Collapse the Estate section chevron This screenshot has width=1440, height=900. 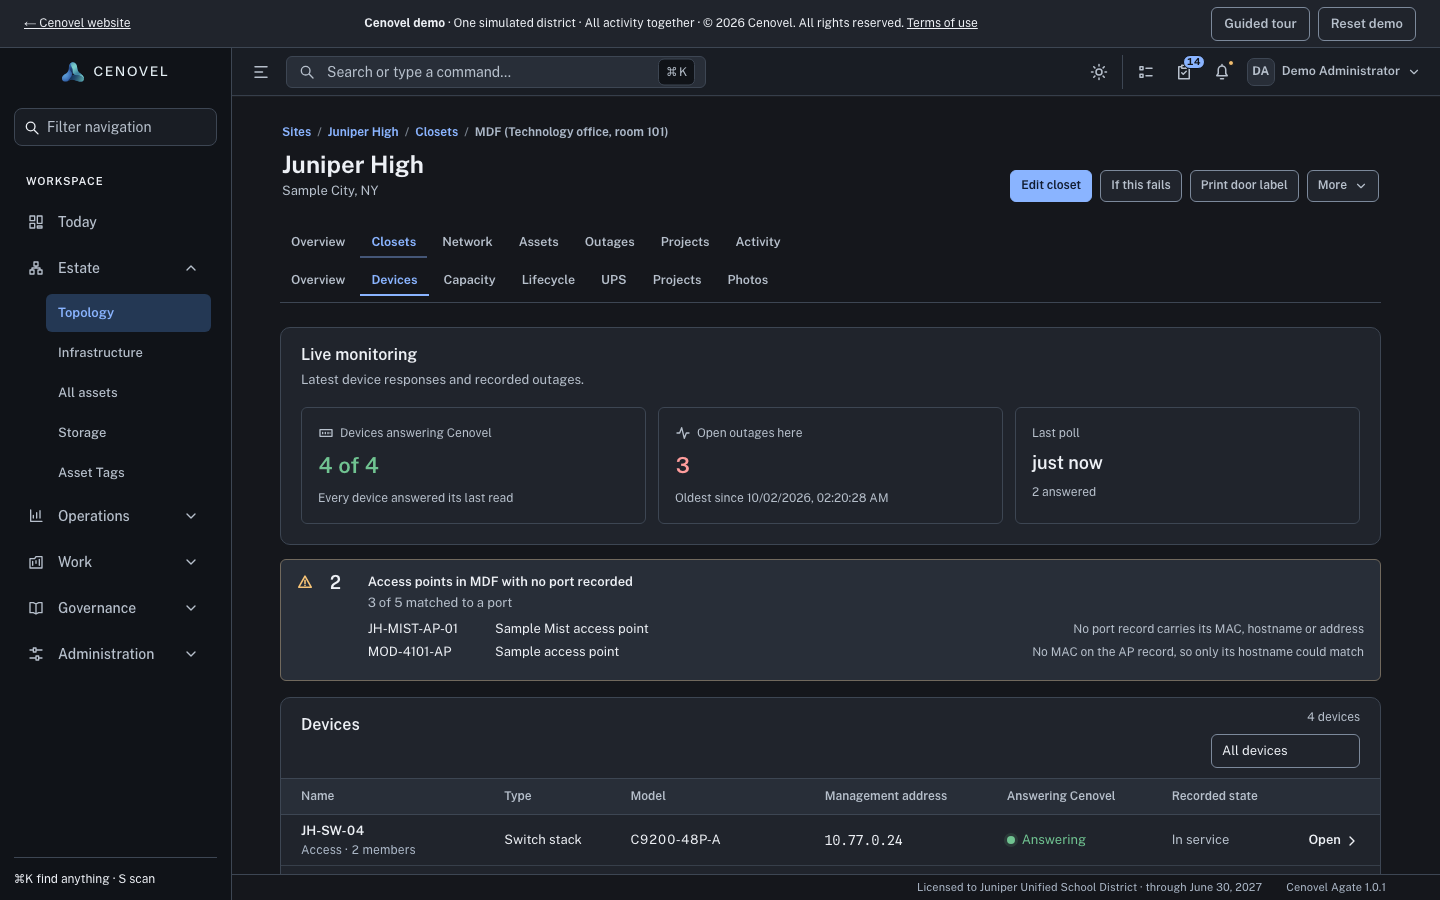coord(191,268)
